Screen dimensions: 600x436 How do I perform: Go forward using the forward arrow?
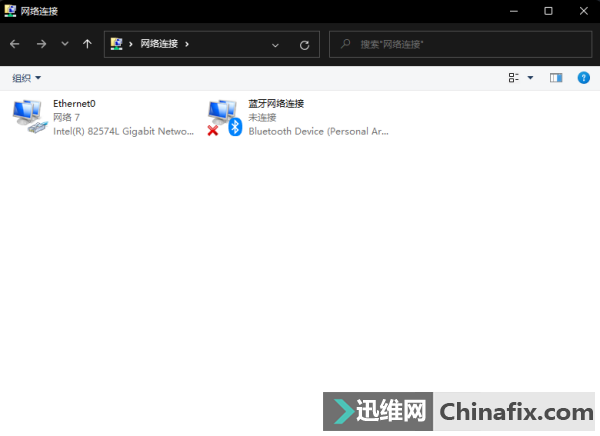41,44
